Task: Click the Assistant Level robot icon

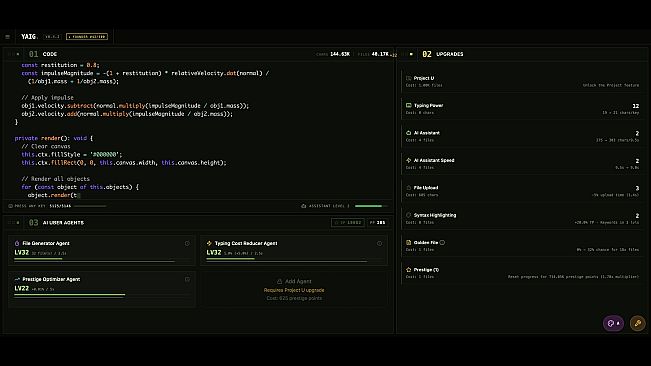Action: [x=303, y=206]
